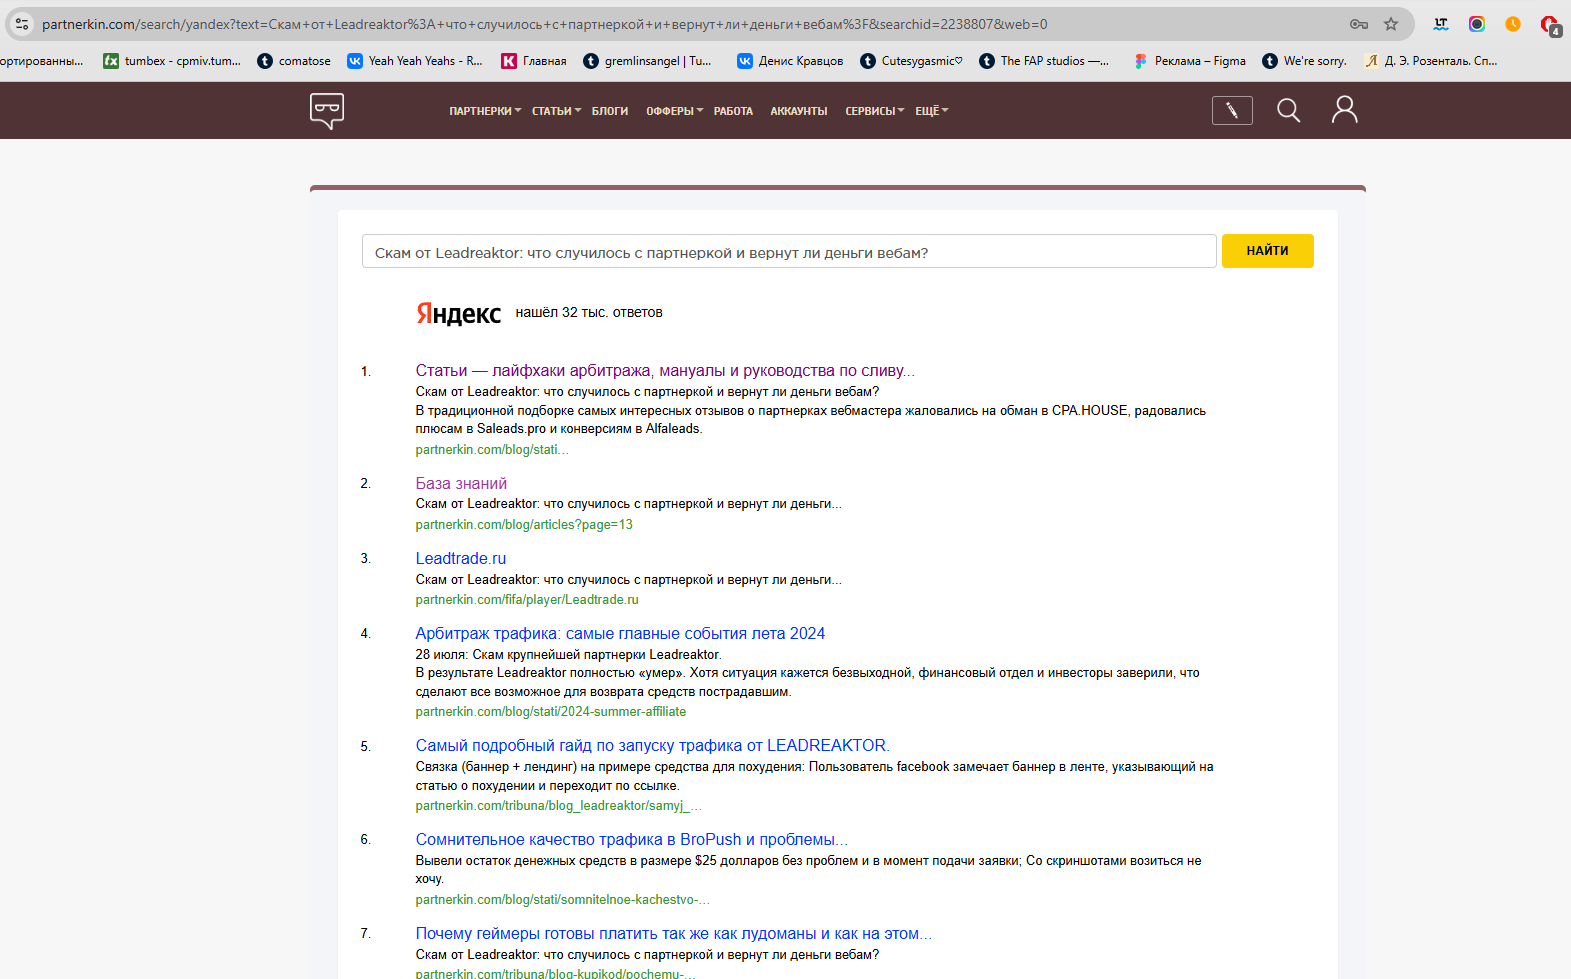Image resolution: width=1571 pixels, height=979 pixels.
Task: Open the site search magnifier icon
Action: tap(1289, 110)
